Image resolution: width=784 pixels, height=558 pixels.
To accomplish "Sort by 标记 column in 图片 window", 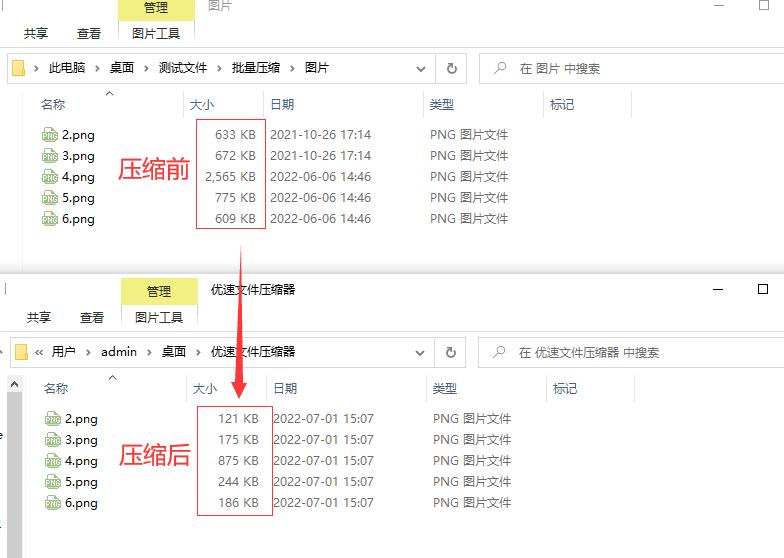I will click(x=562, y=104).
